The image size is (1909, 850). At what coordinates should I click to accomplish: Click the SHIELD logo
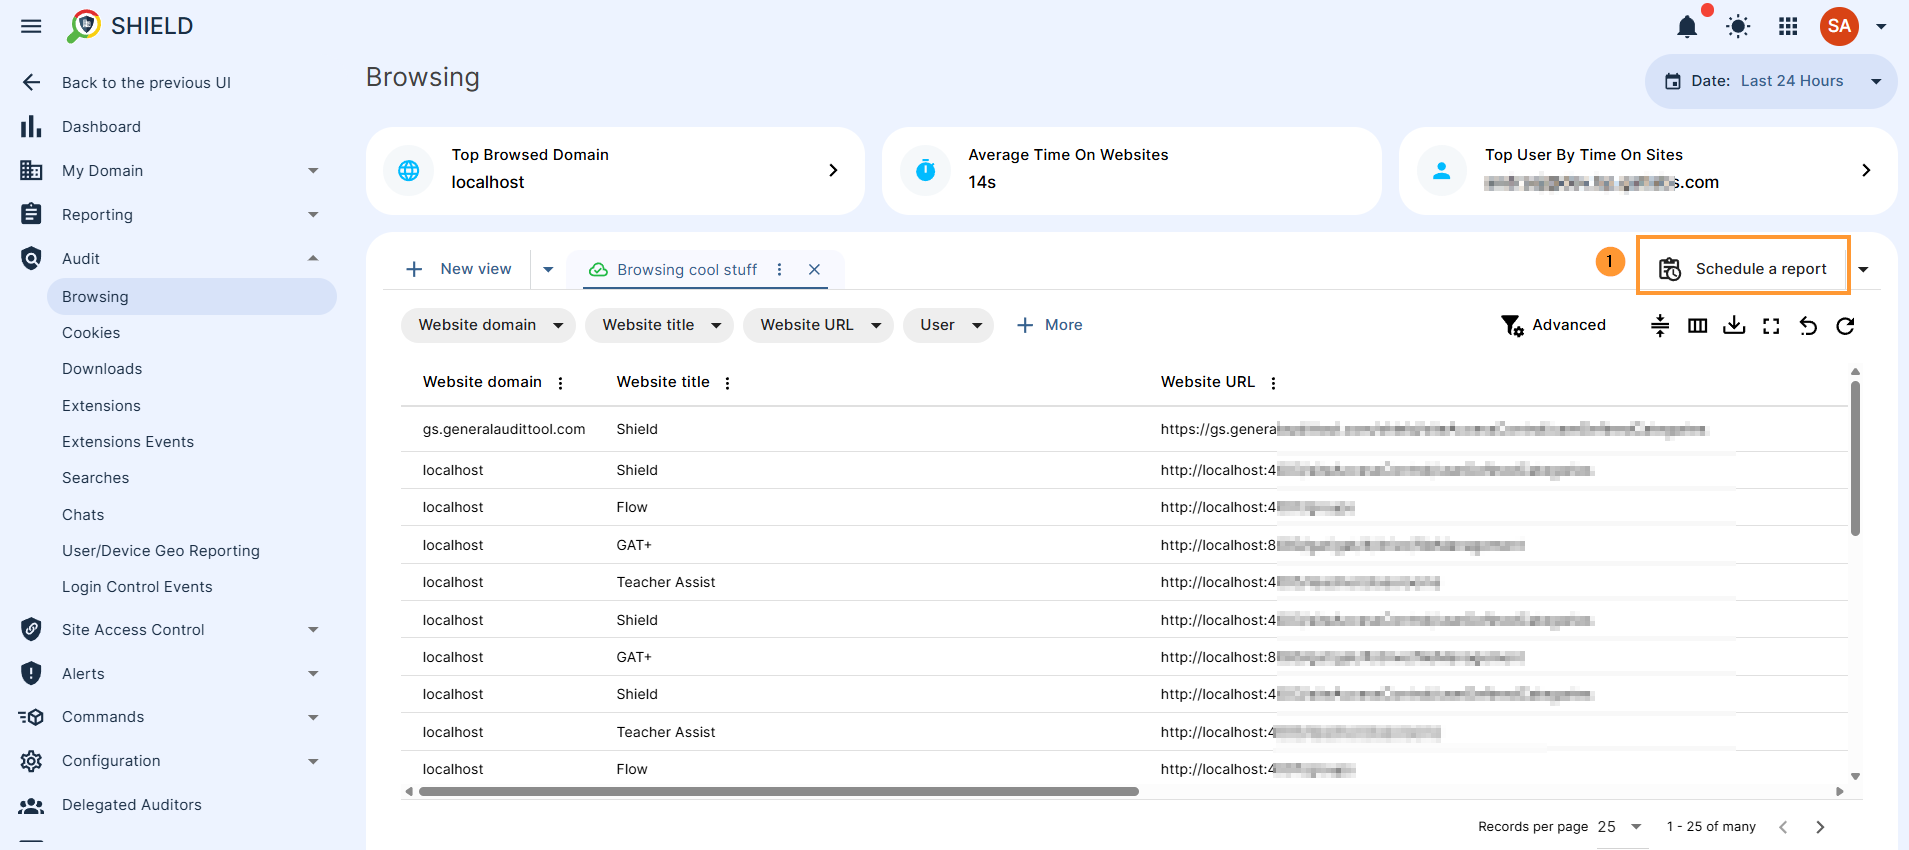click(x=130, y=26)
